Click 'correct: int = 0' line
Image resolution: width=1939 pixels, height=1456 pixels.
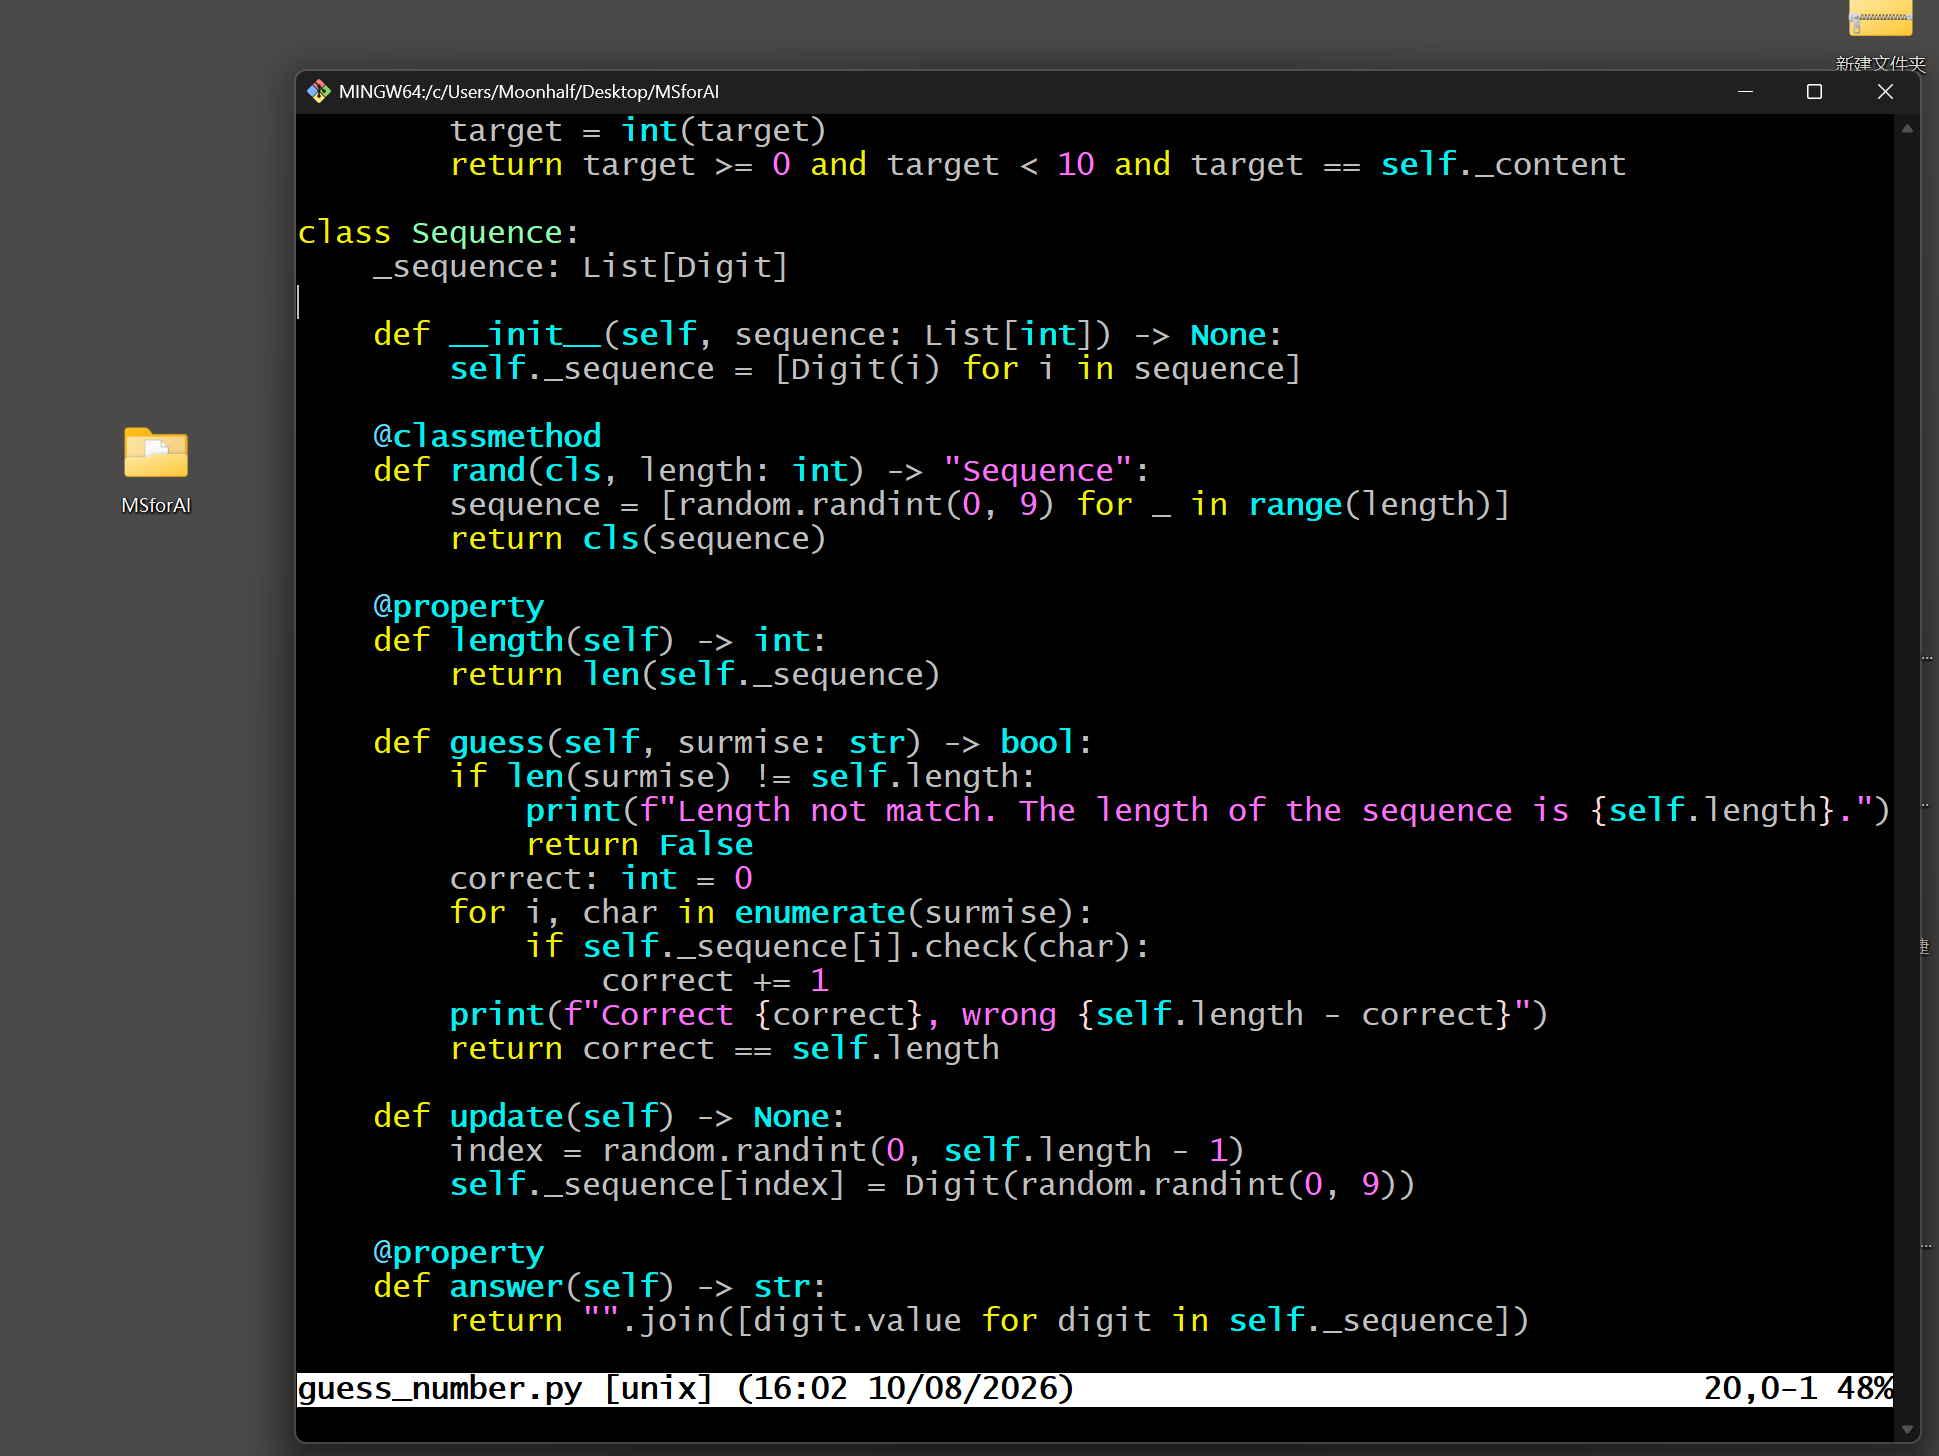coord(601,878)
